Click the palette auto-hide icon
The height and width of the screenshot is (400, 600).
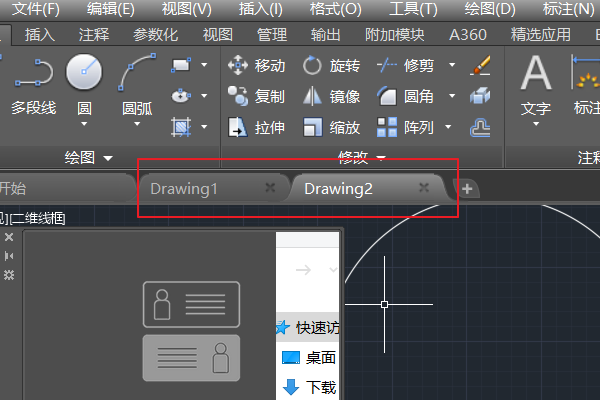point(9,256)
